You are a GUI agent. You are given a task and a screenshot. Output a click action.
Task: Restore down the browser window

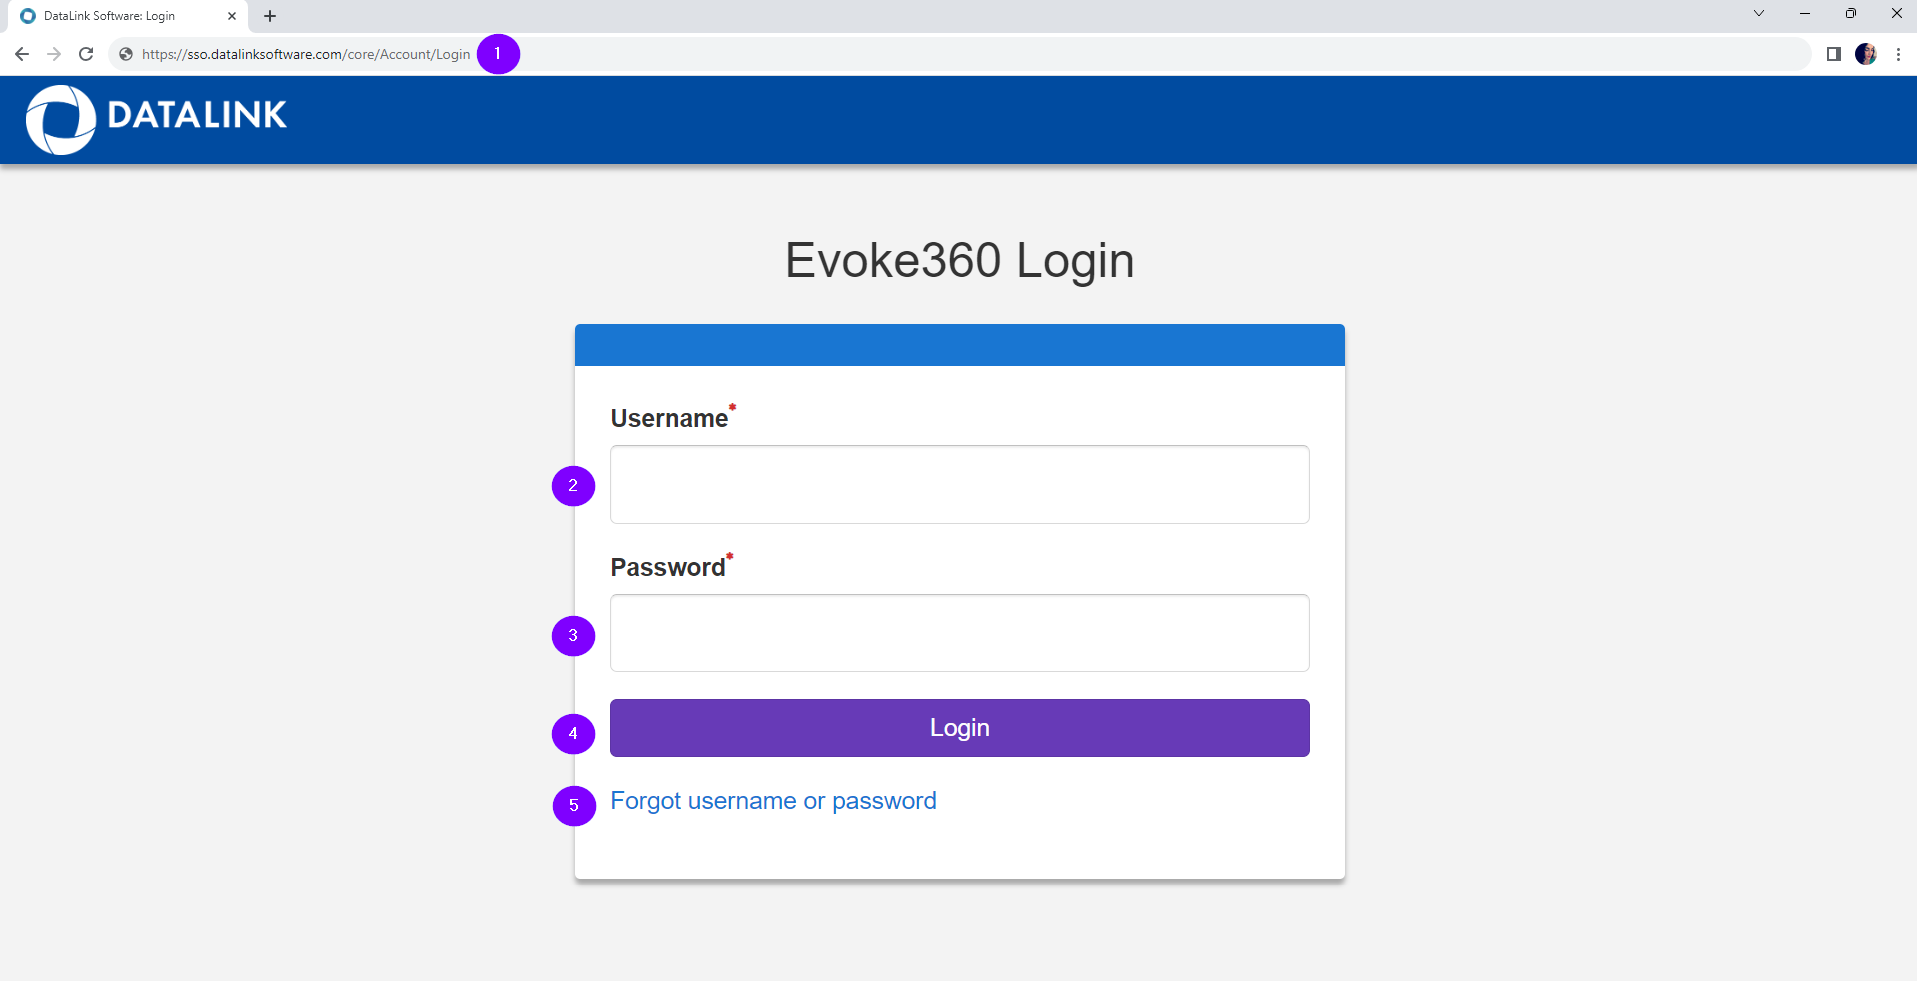1850,14
